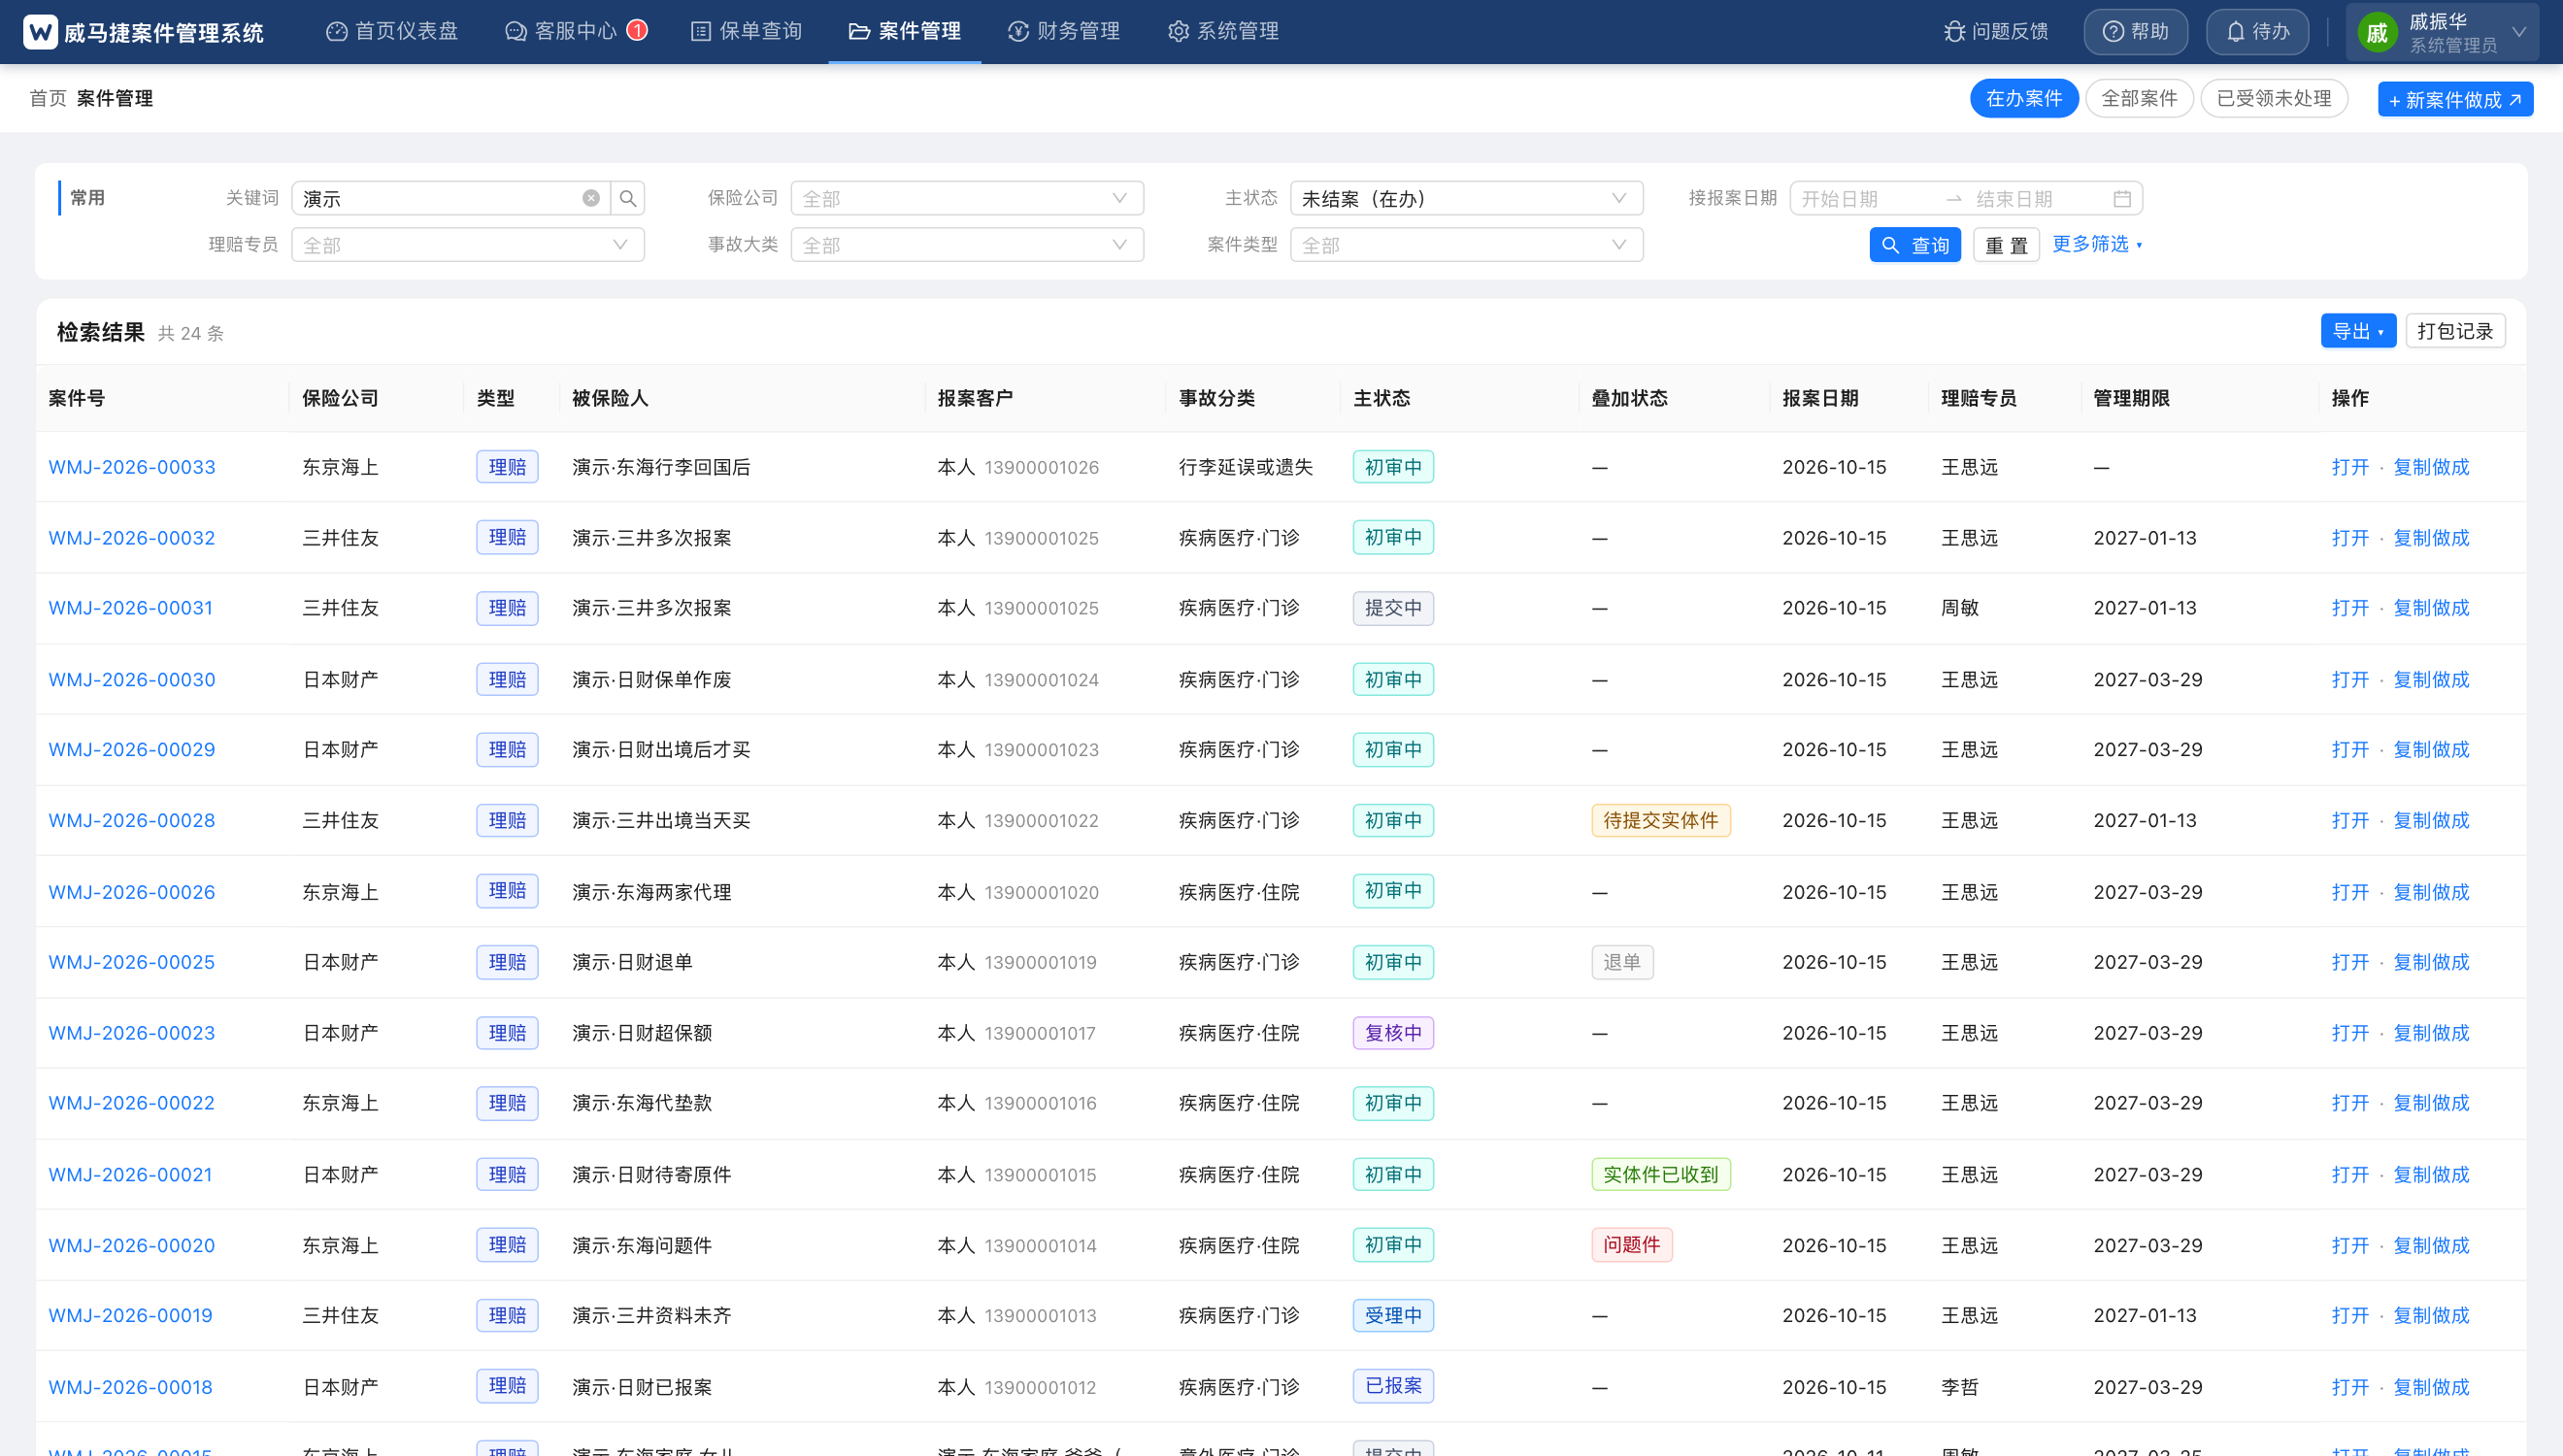Click the 帮助 help button
The image size is (2563, 1456).
2135,32
